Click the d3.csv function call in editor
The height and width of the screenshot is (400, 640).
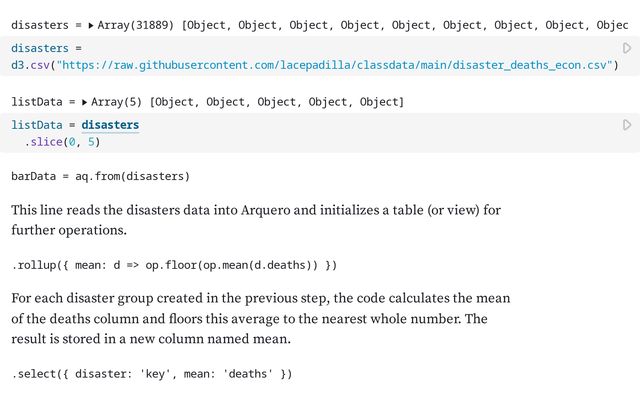coord(30,65)
